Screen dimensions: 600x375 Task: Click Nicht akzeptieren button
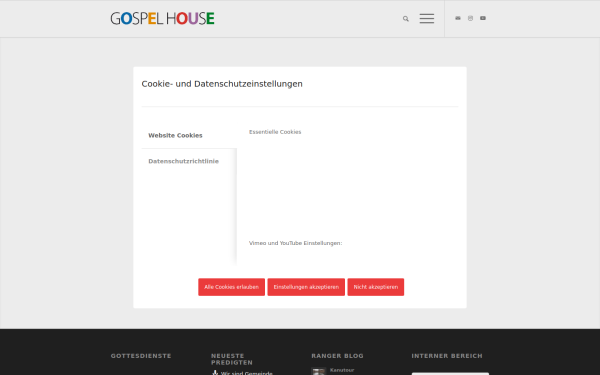pyautogui.click(x=376, y=287)
